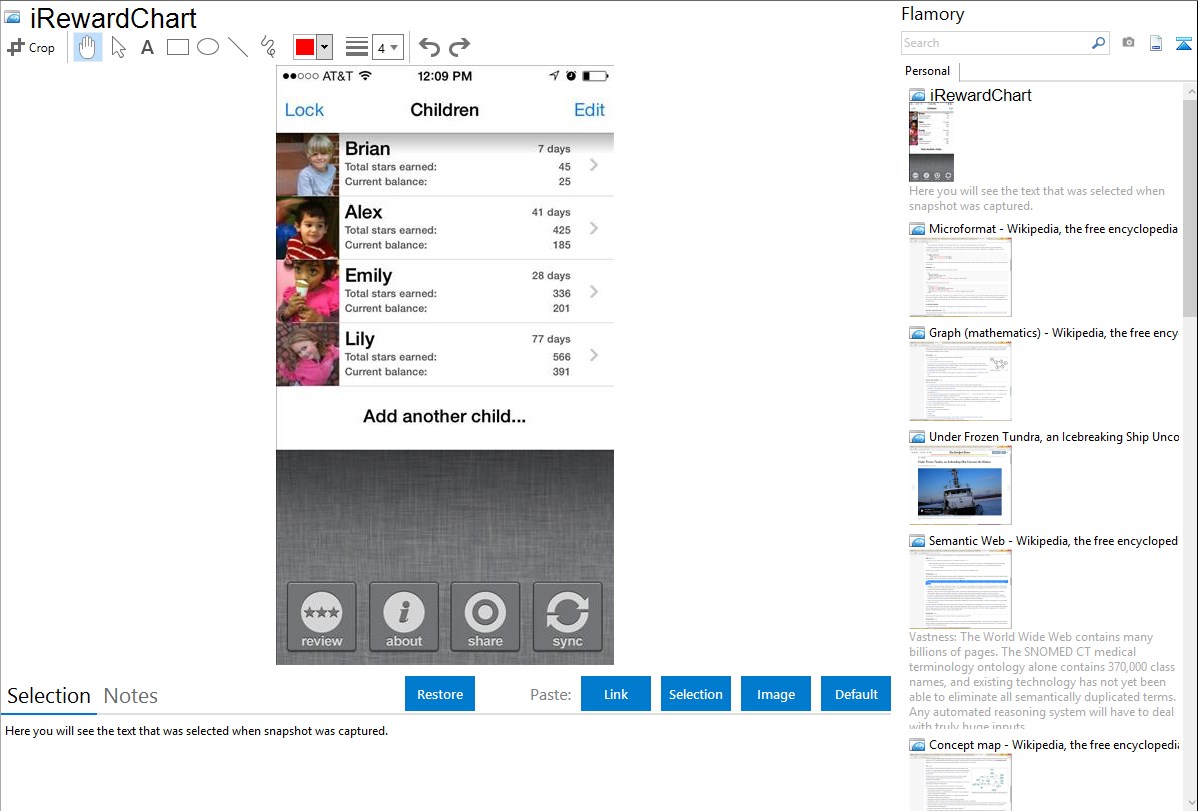Open the line width dropdown showing 4
The image size is (1198, 811).
[x=388, y=47]
